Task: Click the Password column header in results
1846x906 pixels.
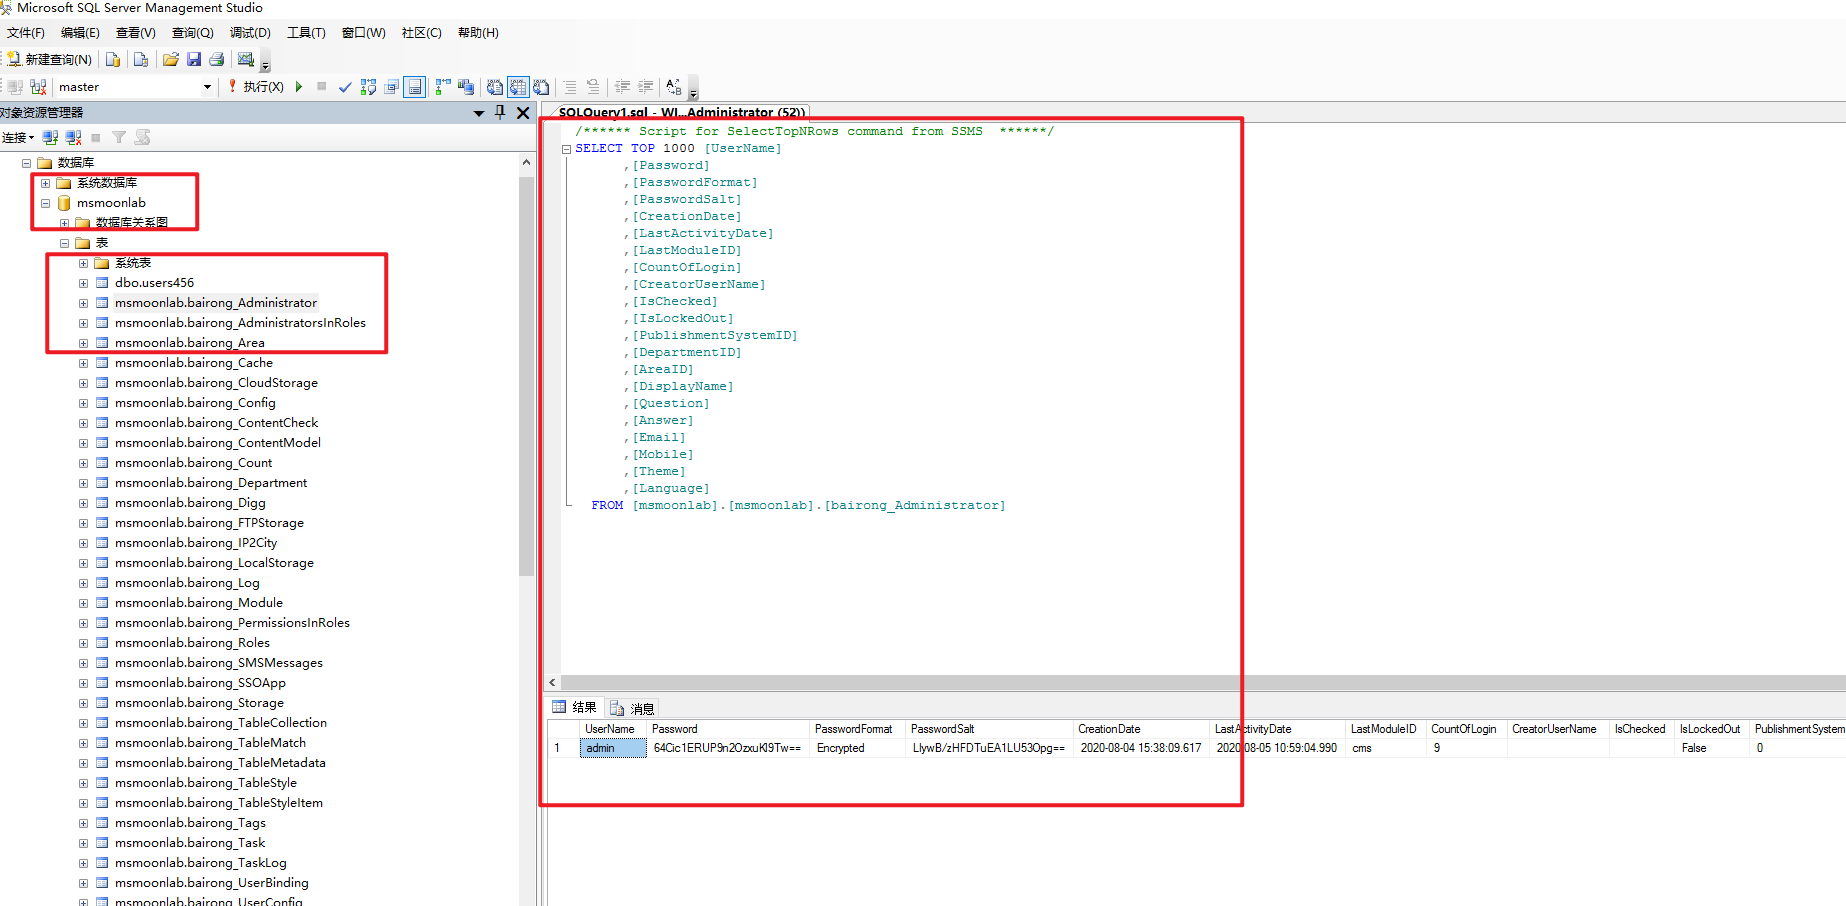Action: [728, 729]
